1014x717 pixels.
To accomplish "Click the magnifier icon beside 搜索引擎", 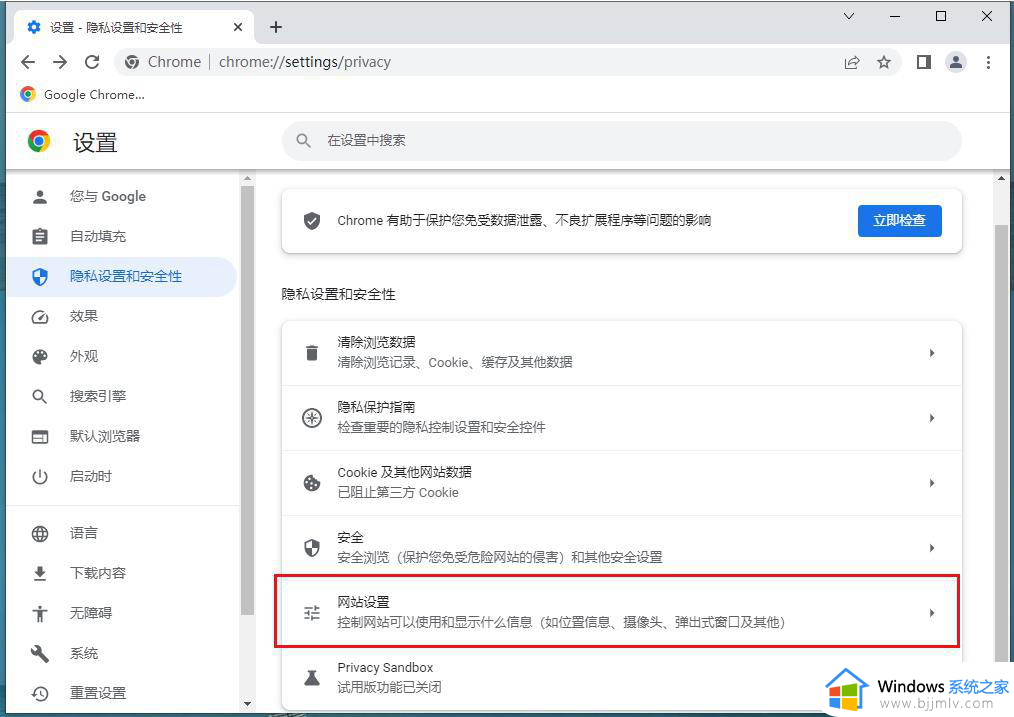I will pyautogui.click(x=40, y=396).
